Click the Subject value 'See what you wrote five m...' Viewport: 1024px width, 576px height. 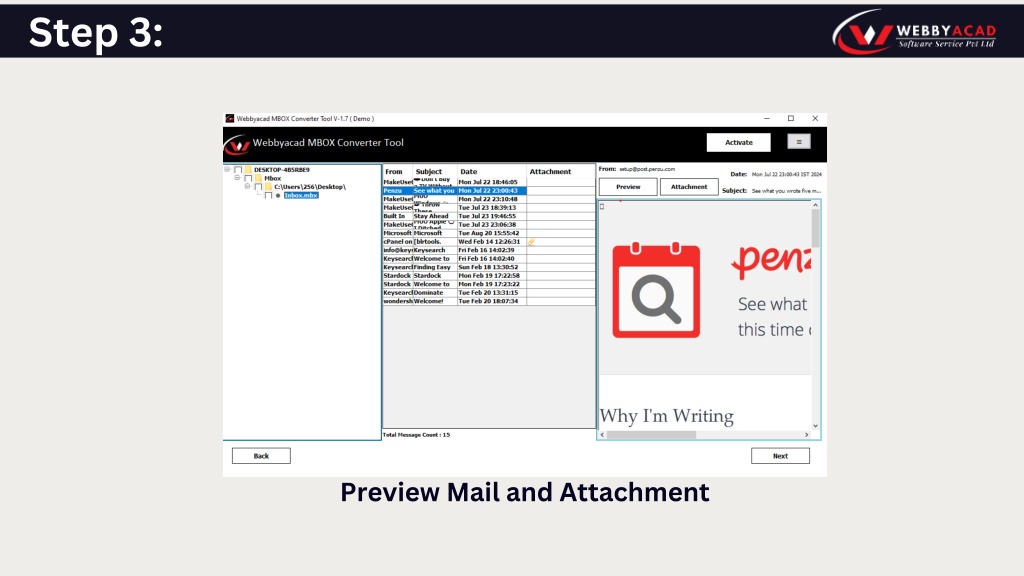[786, 191]
